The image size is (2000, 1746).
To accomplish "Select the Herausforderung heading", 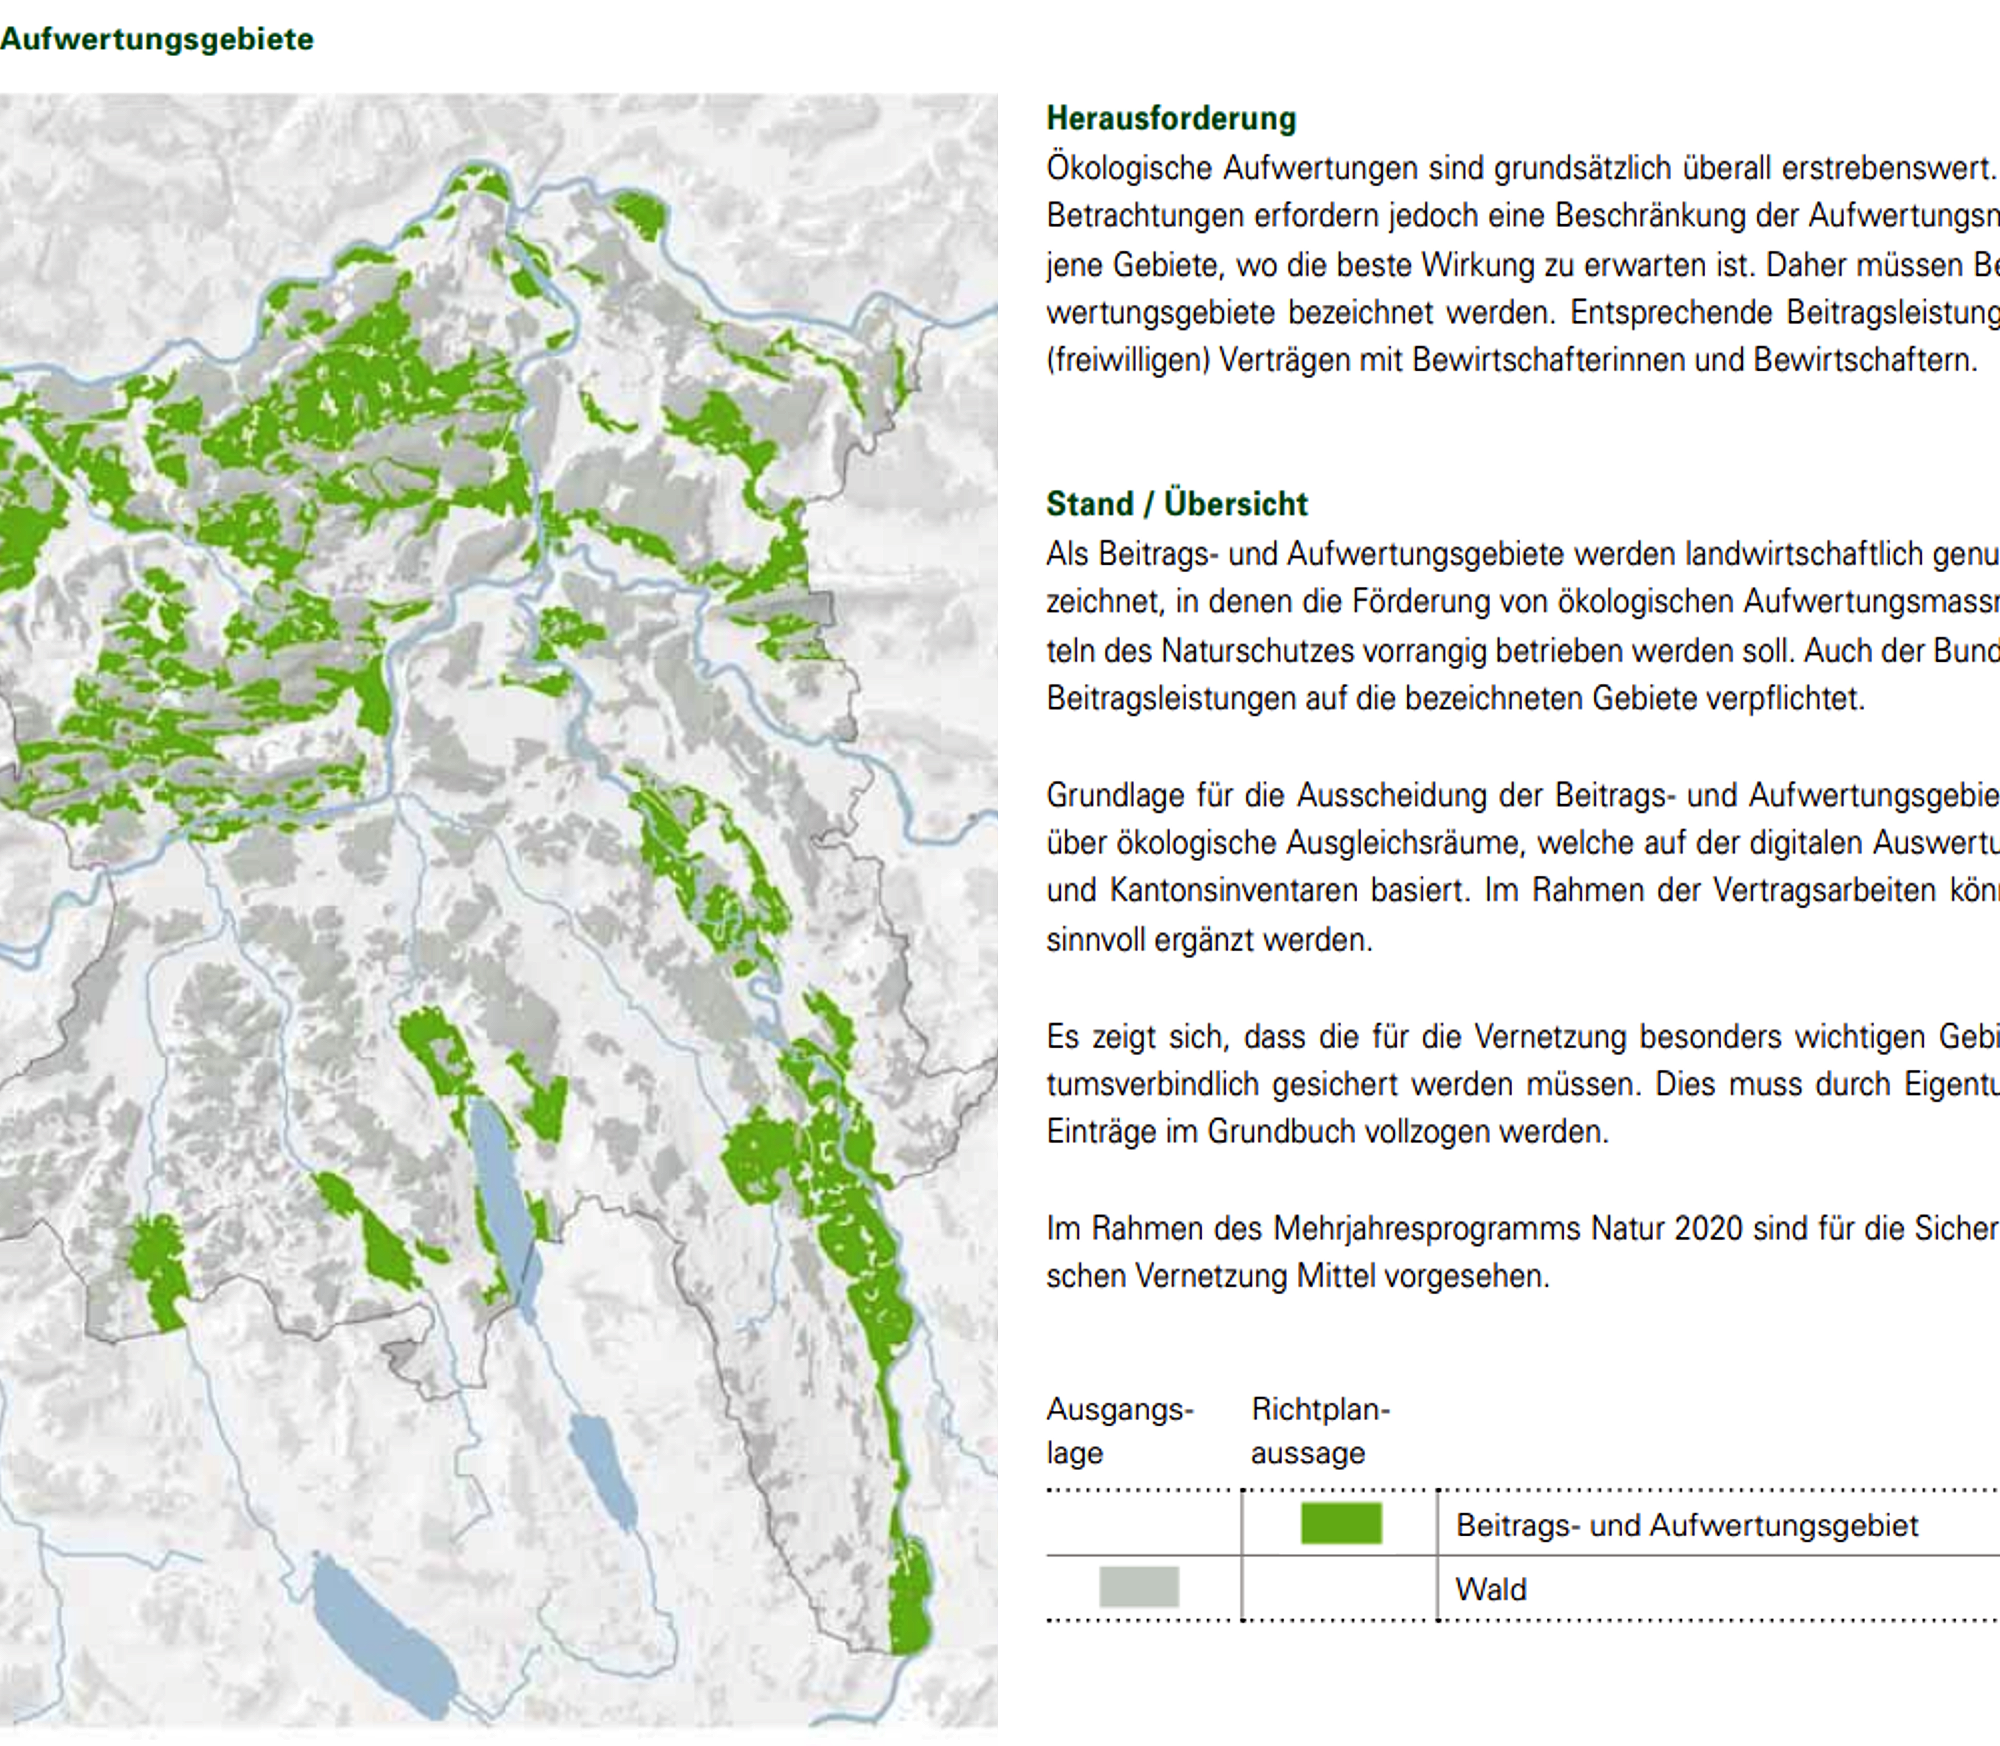I will (1171, 118).
